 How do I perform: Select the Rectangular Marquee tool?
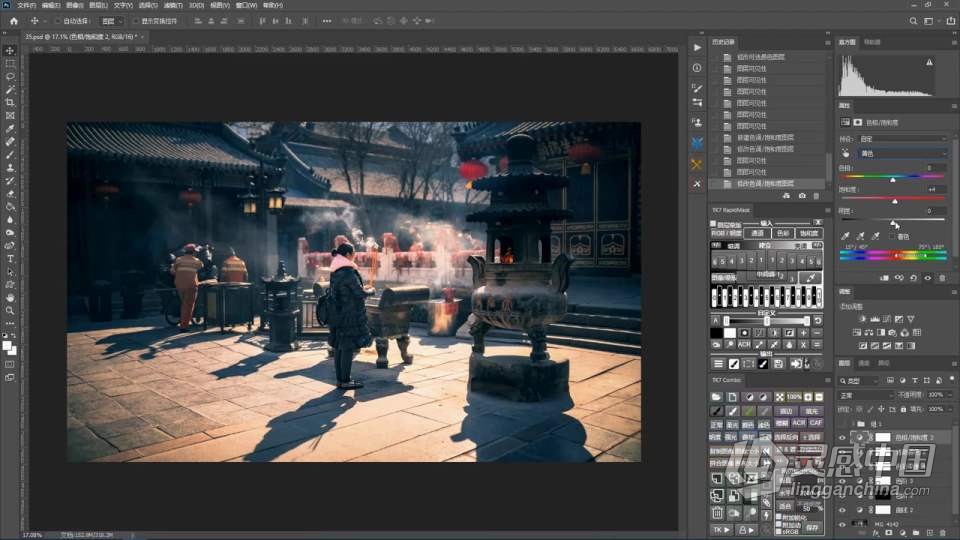(10, 64)
